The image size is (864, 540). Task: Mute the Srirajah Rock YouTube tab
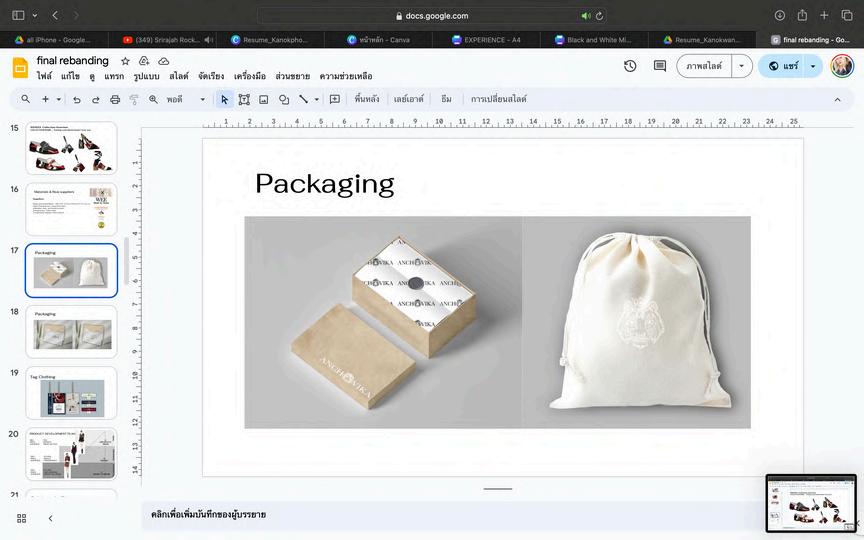pyautogui.click(x=208, y=40)
